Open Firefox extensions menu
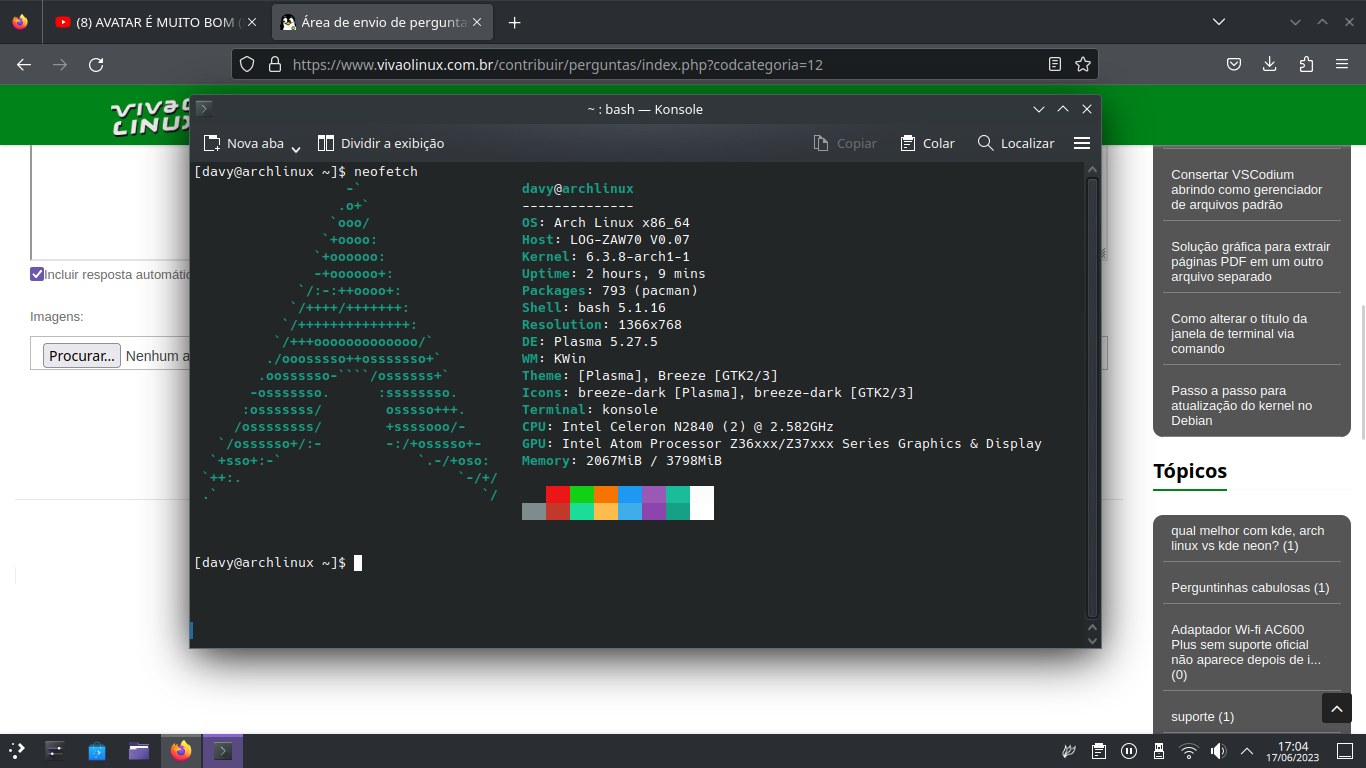Viewport: 1366px width, 768px height. [x=1306, y=64]
